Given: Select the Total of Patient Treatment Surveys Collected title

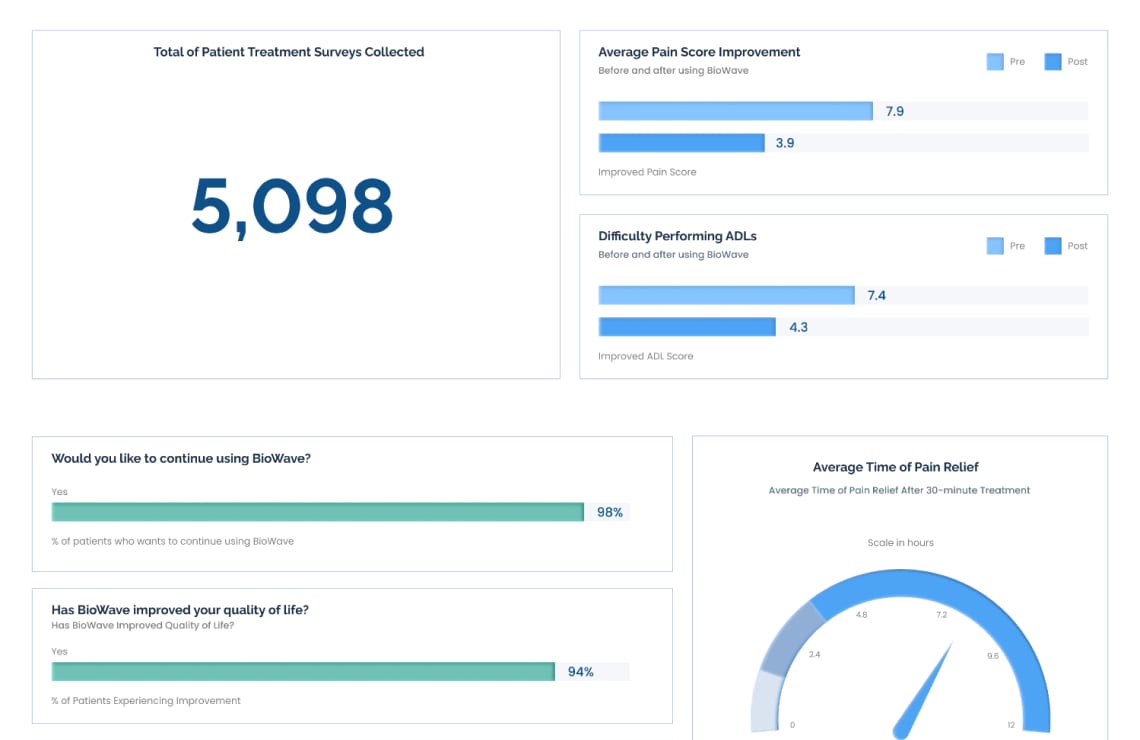Looking at the screenshot, I should (x=289, y=52).
